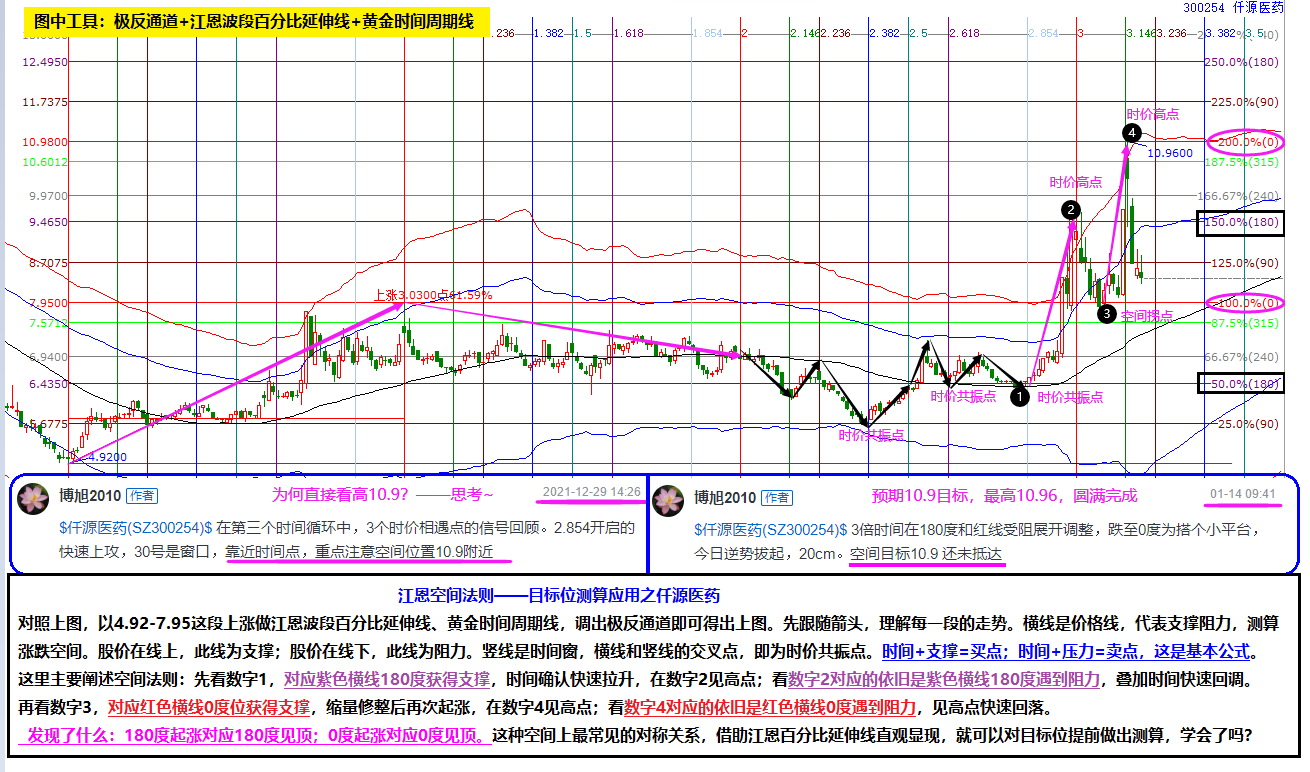Click 作者 badge in the left post
The width and height of the screenshot is (1310, 772).
point(140,496)
